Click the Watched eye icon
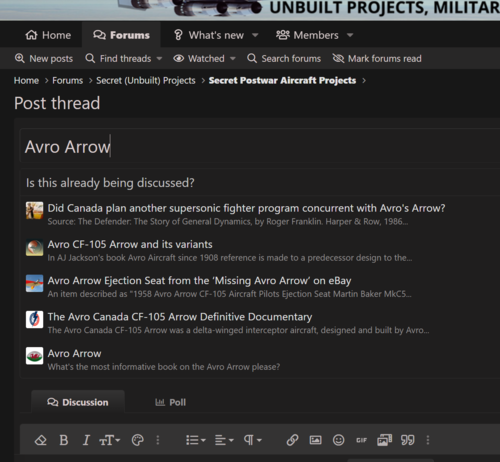Screen dimensions: 500x462 click(x=179, y=59)
